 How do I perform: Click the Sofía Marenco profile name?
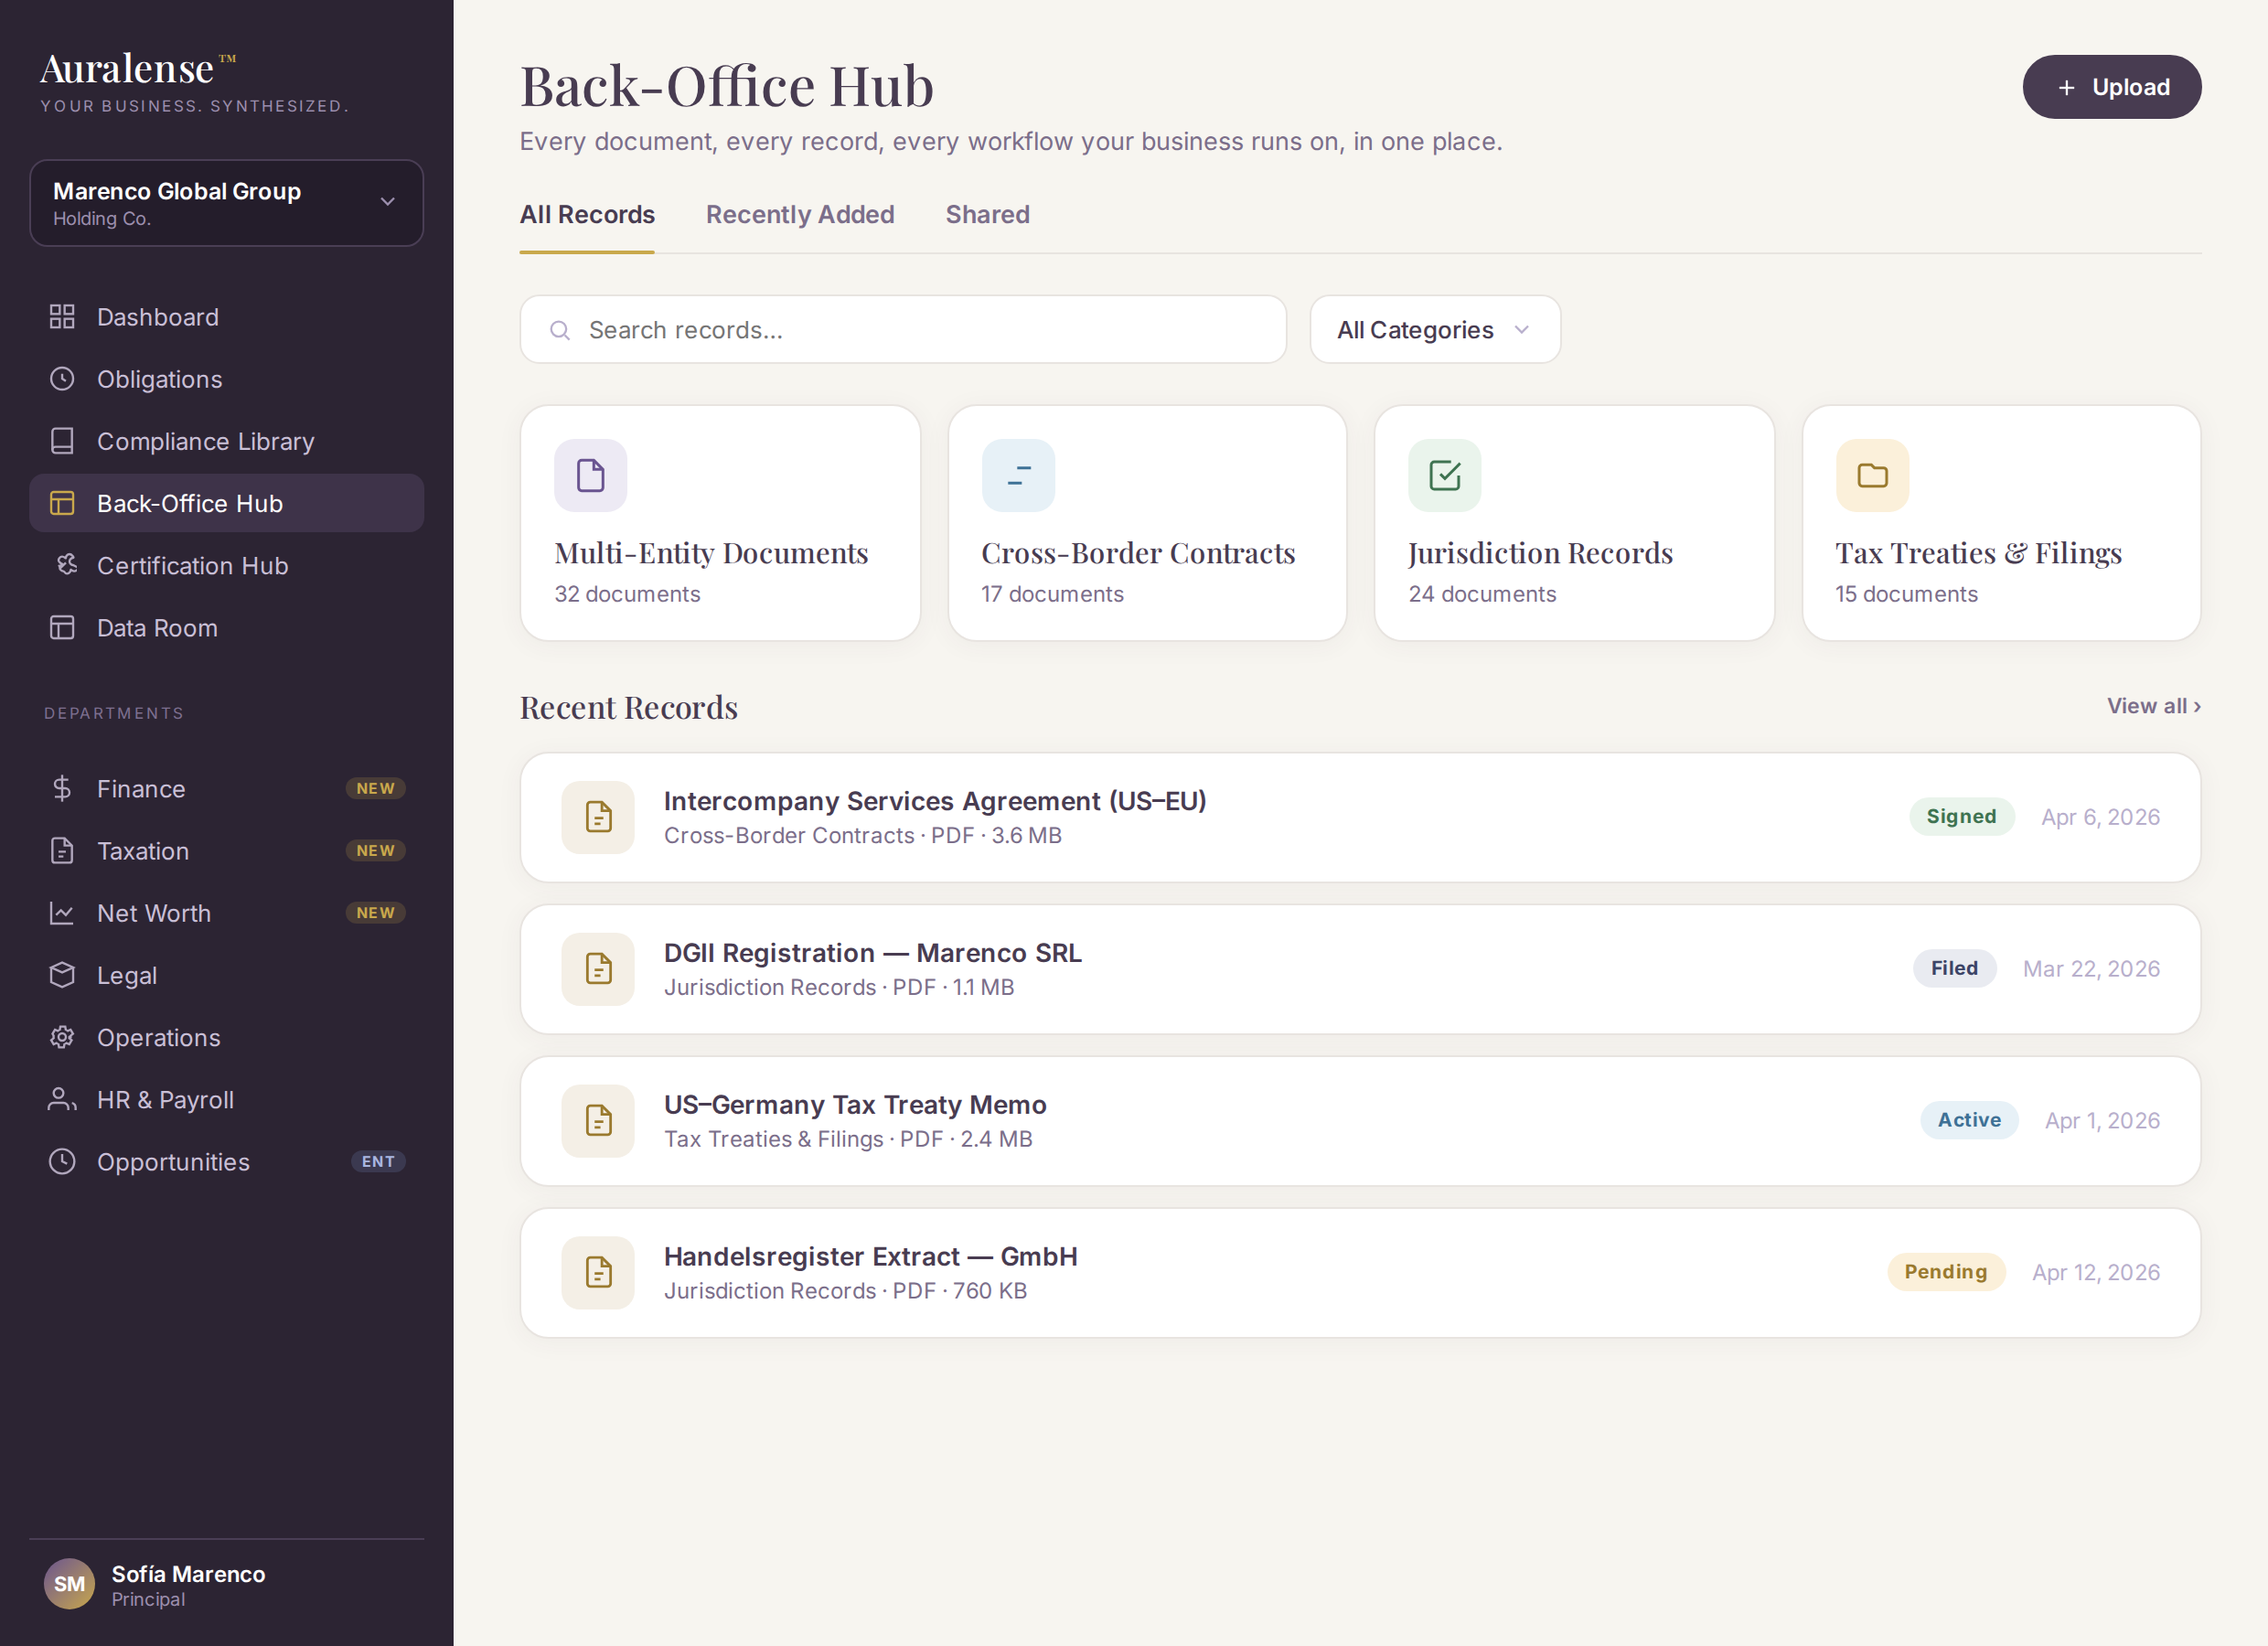click(x=188, y=1574)
